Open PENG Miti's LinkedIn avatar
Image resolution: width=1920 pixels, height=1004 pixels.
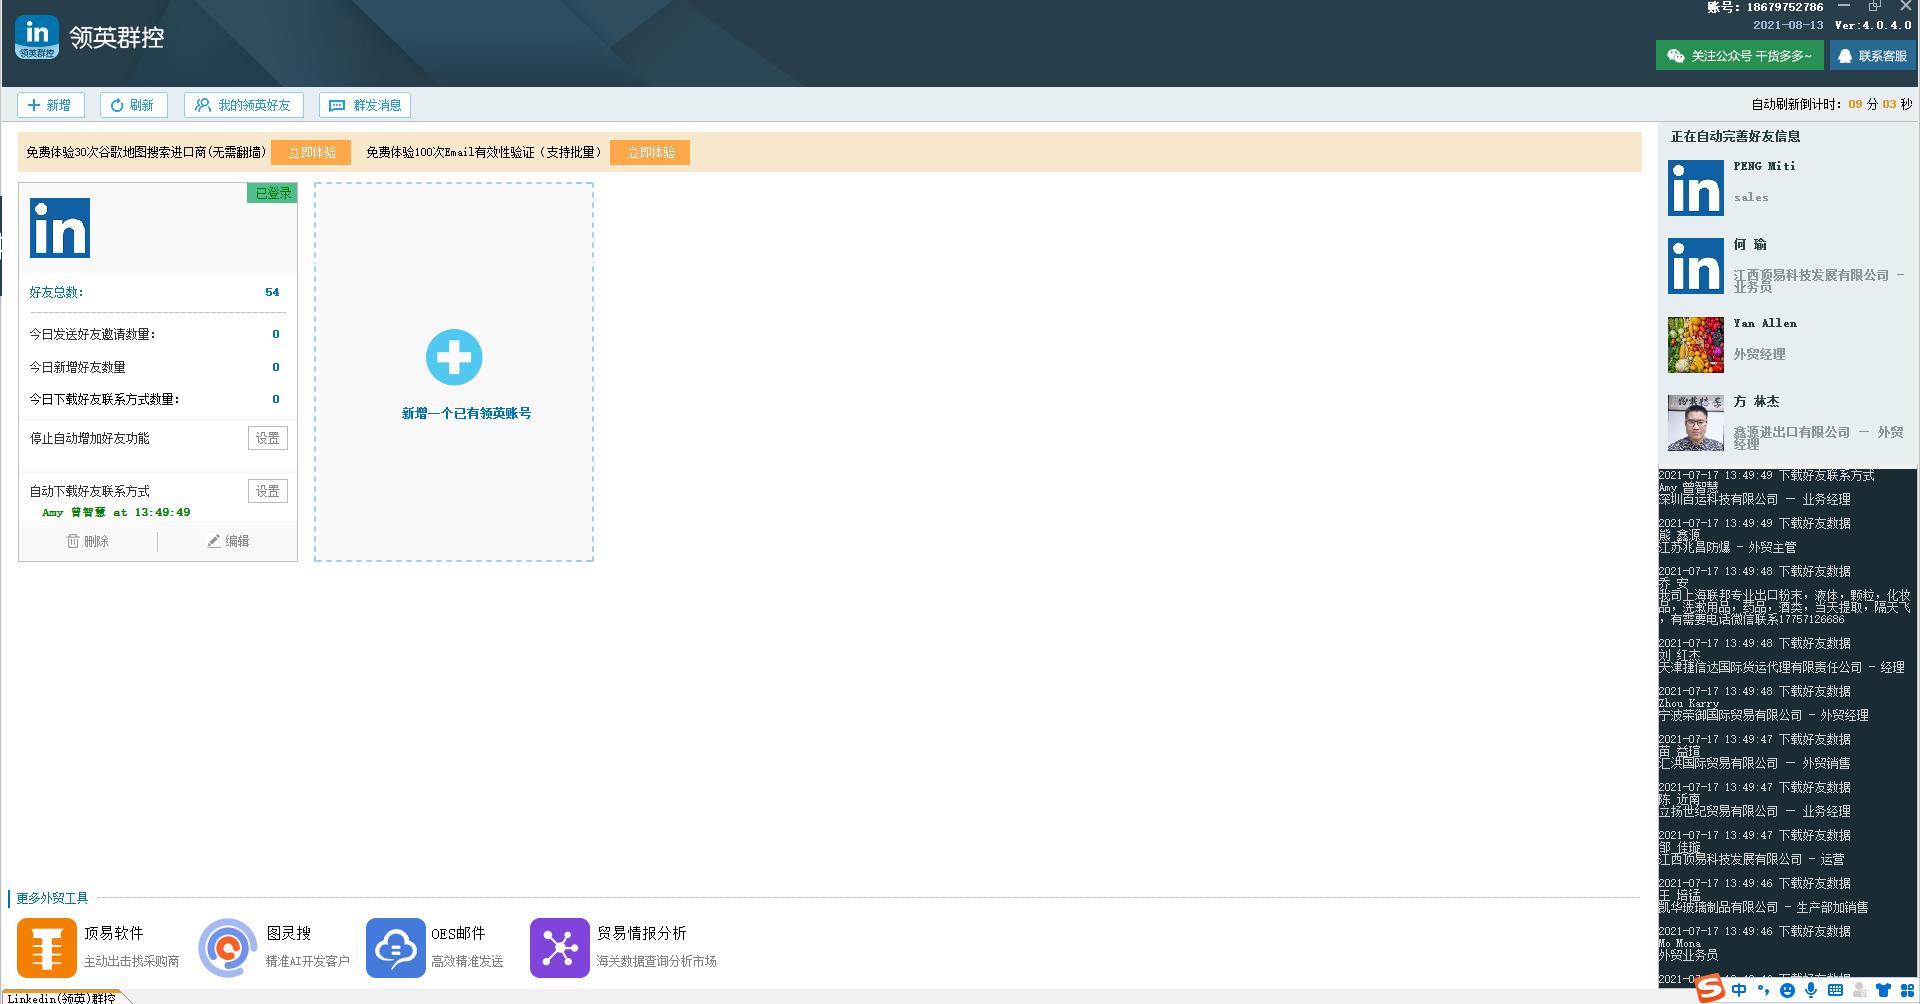(x=1696, y=188)
